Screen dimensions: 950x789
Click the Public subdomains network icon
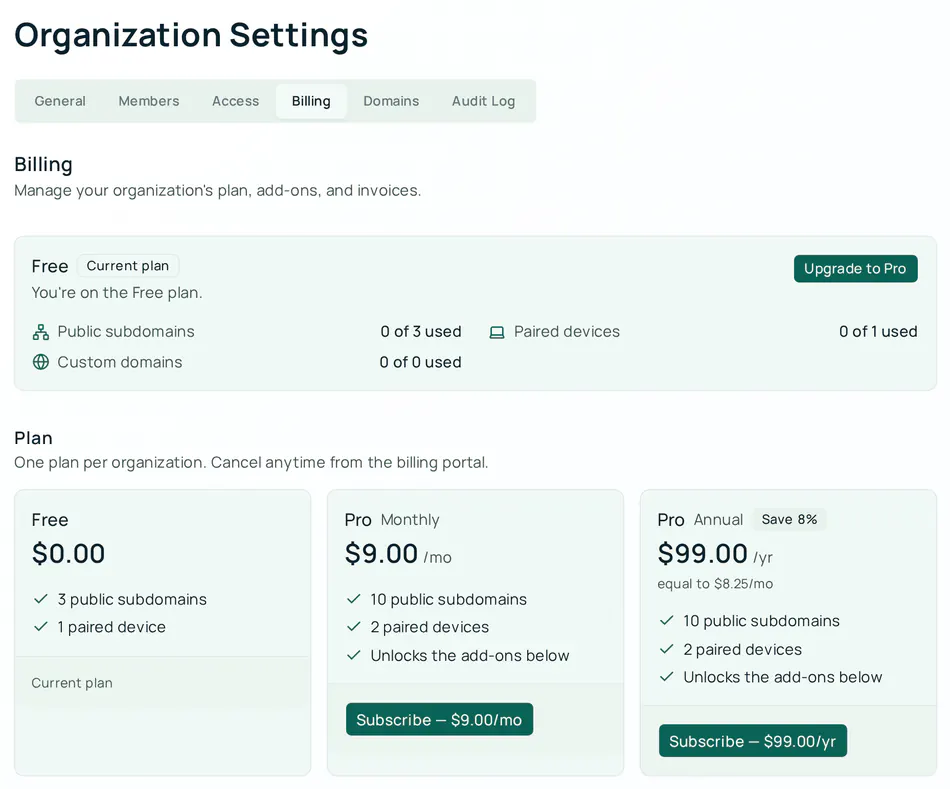click(41, 332)
